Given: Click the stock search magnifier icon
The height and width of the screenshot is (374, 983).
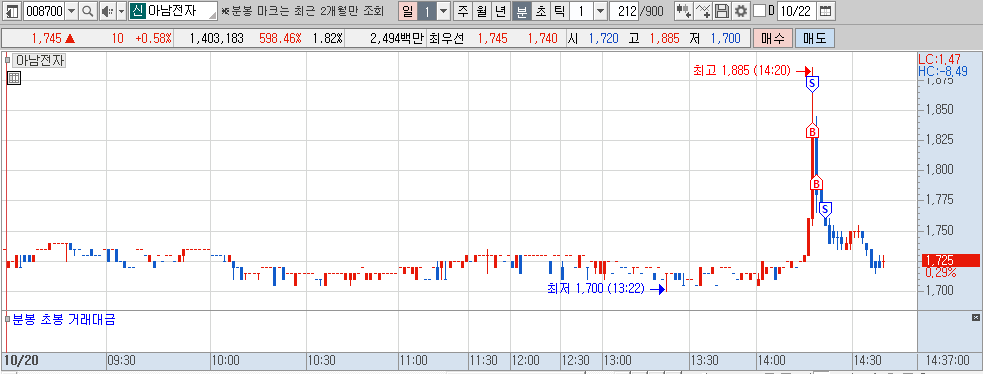Looking at the screenshot, I should tap(88, 11).
